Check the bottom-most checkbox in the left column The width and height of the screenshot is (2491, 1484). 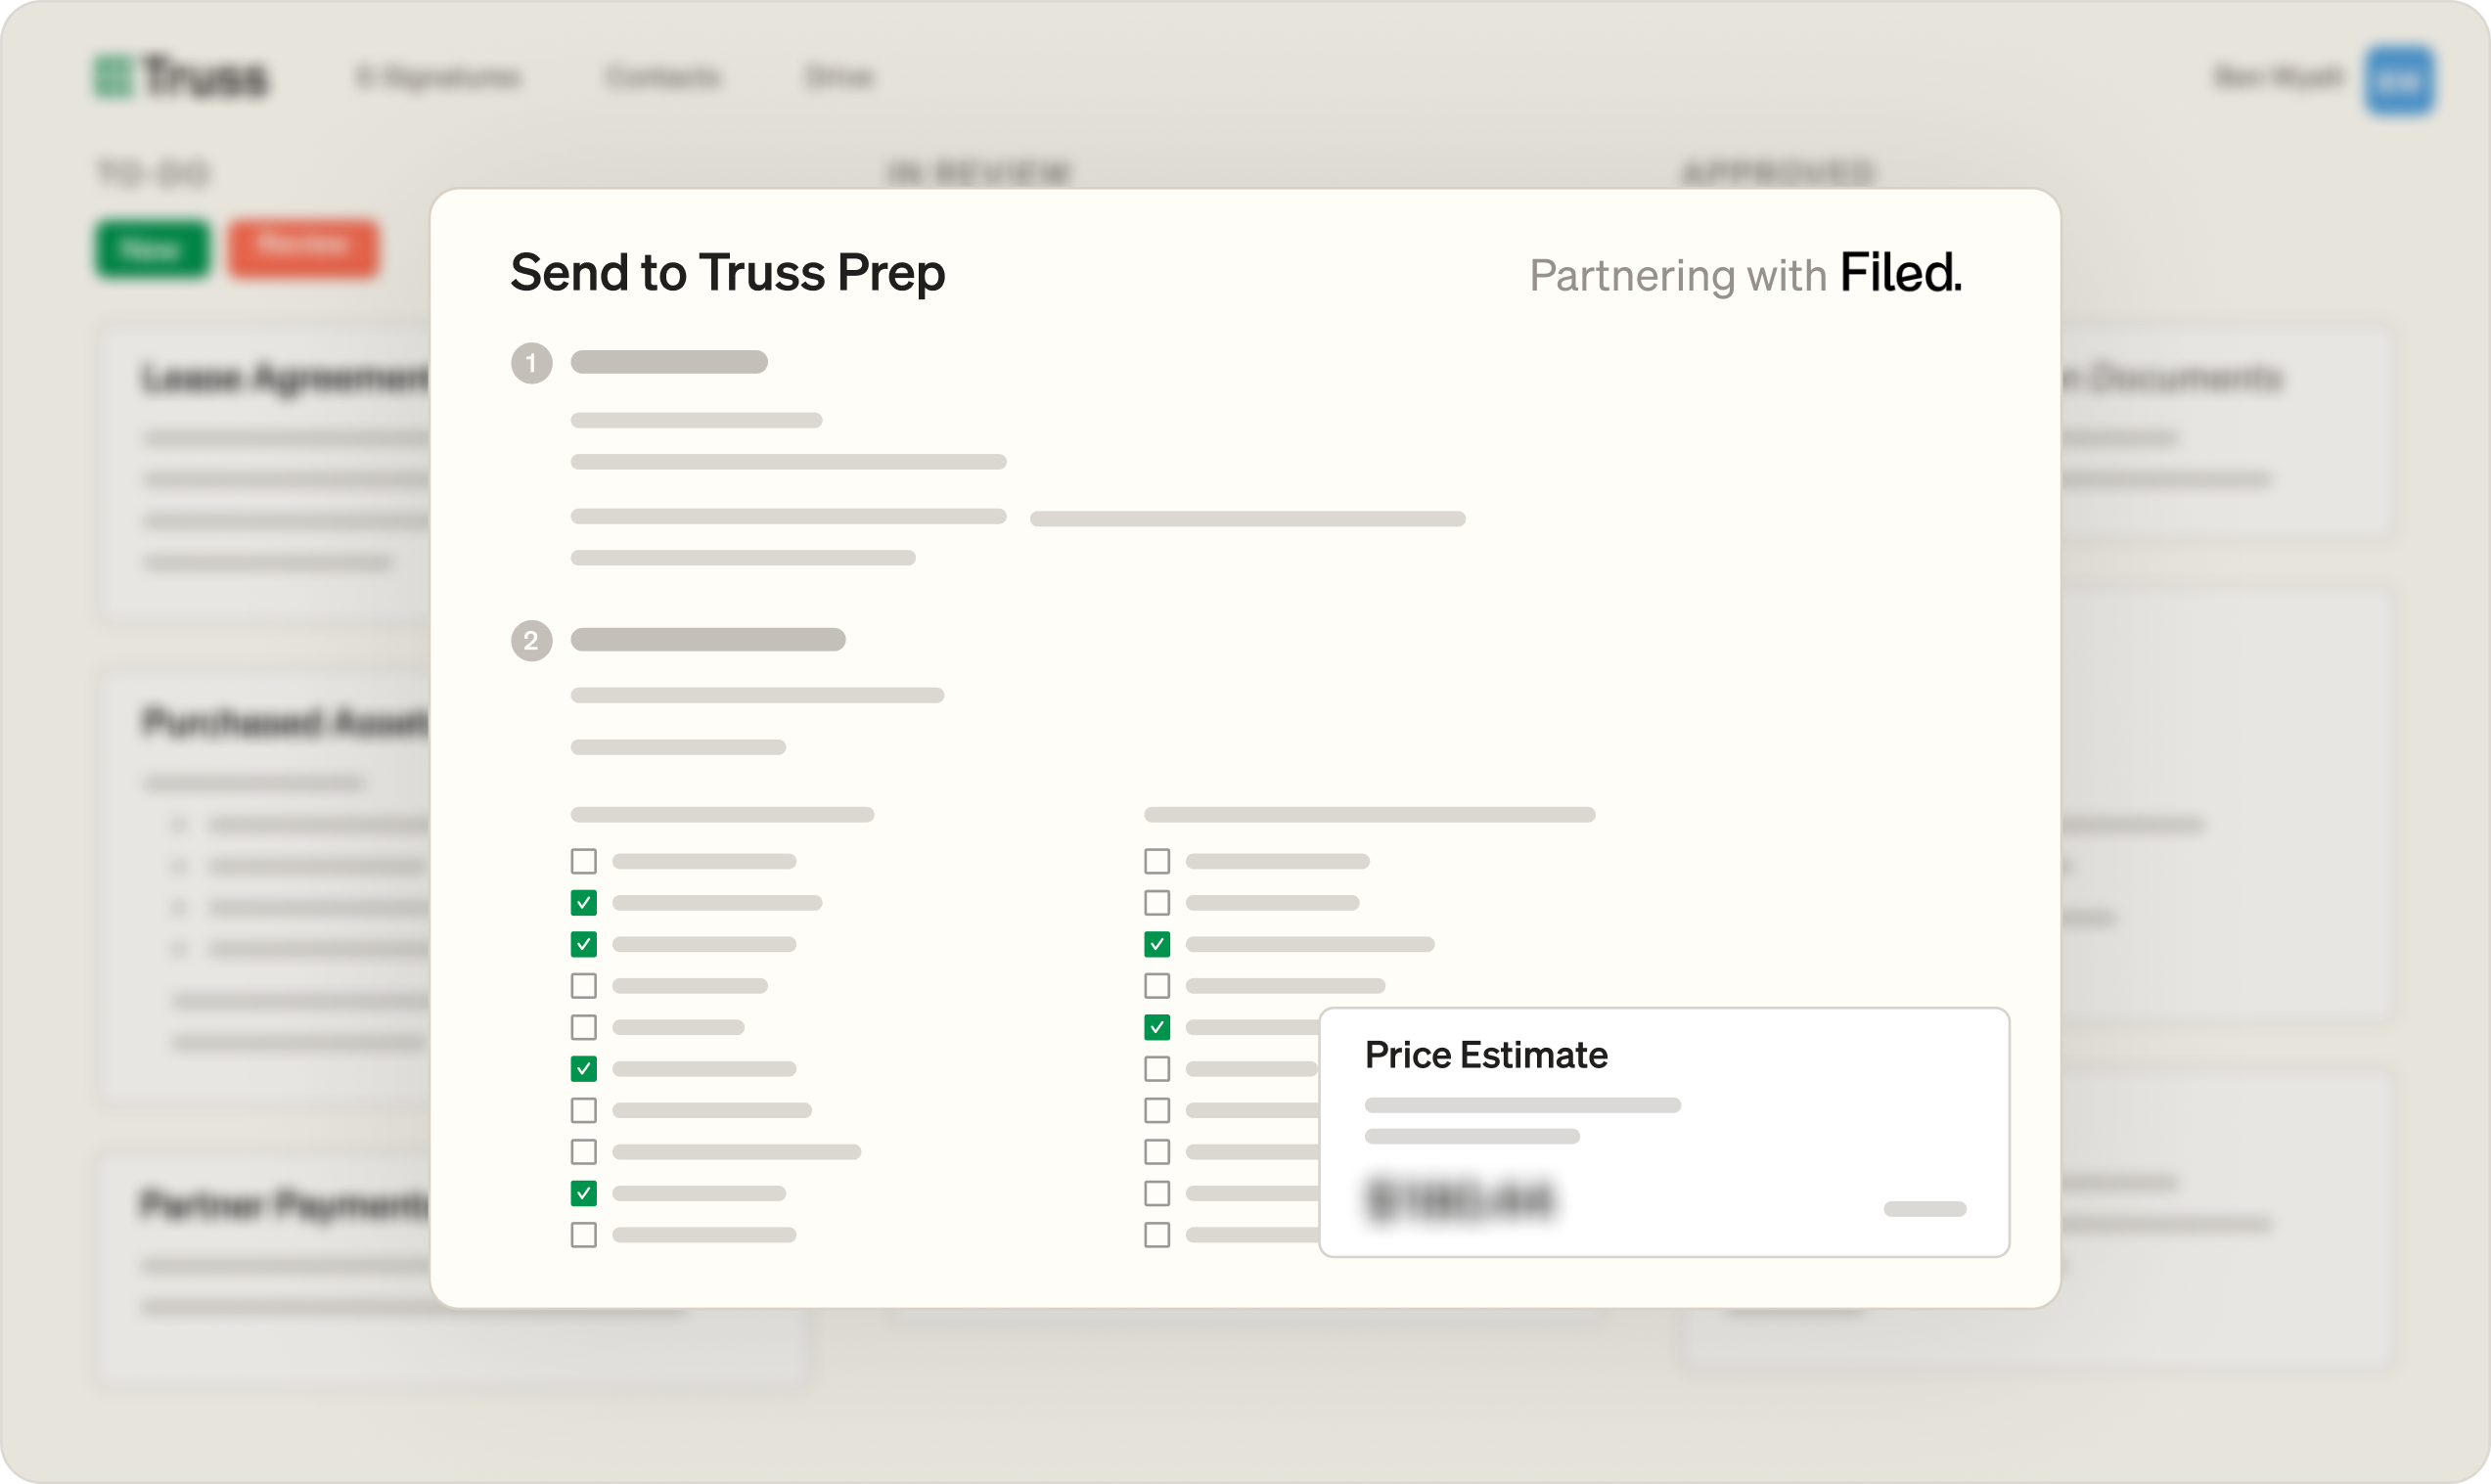[583, 1234]
